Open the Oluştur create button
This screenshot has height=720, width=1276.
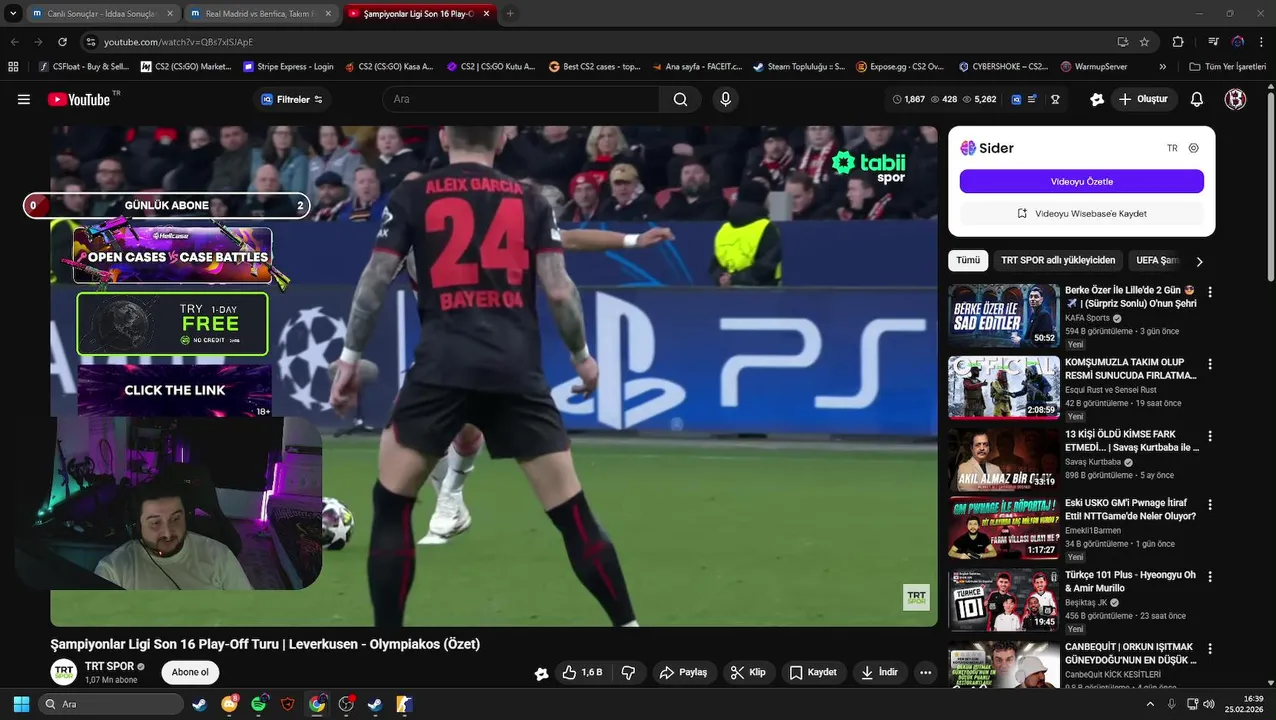coord(1144,99)
